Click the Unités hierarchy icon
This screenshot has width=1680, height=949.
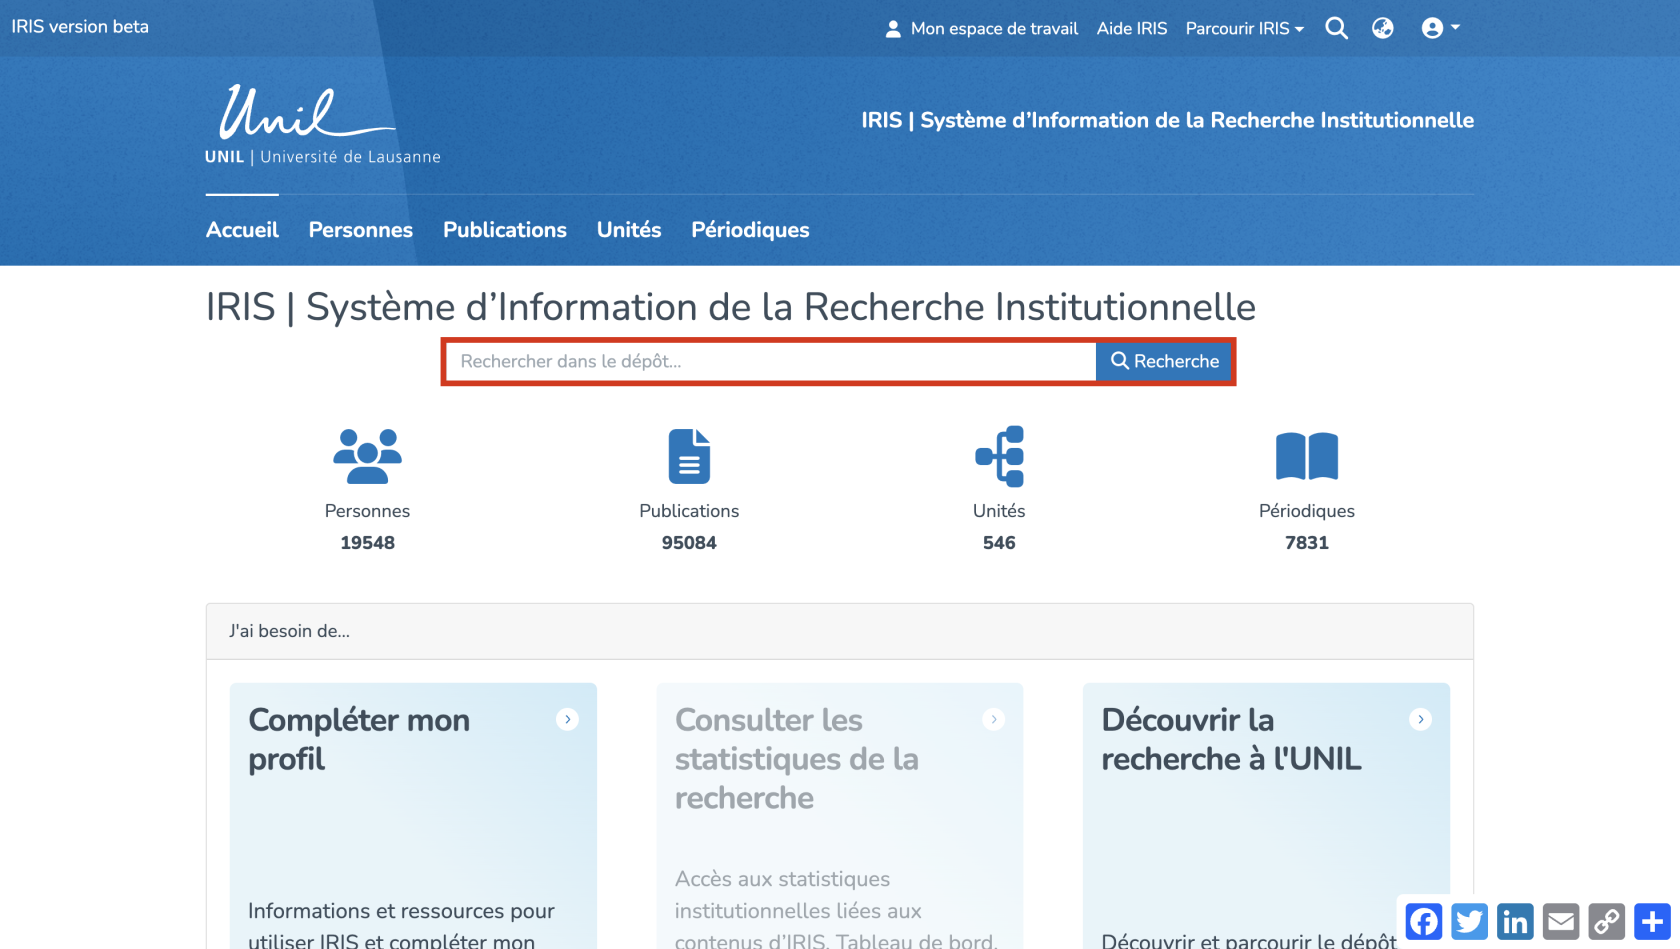tap(999, 456)
